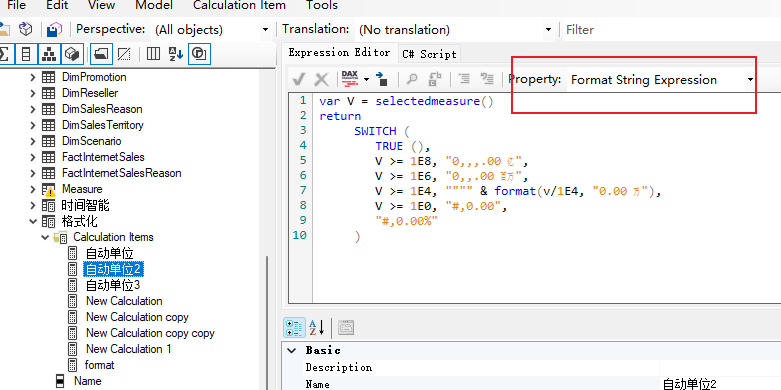Select the New Calculation item

pos(124,301)
